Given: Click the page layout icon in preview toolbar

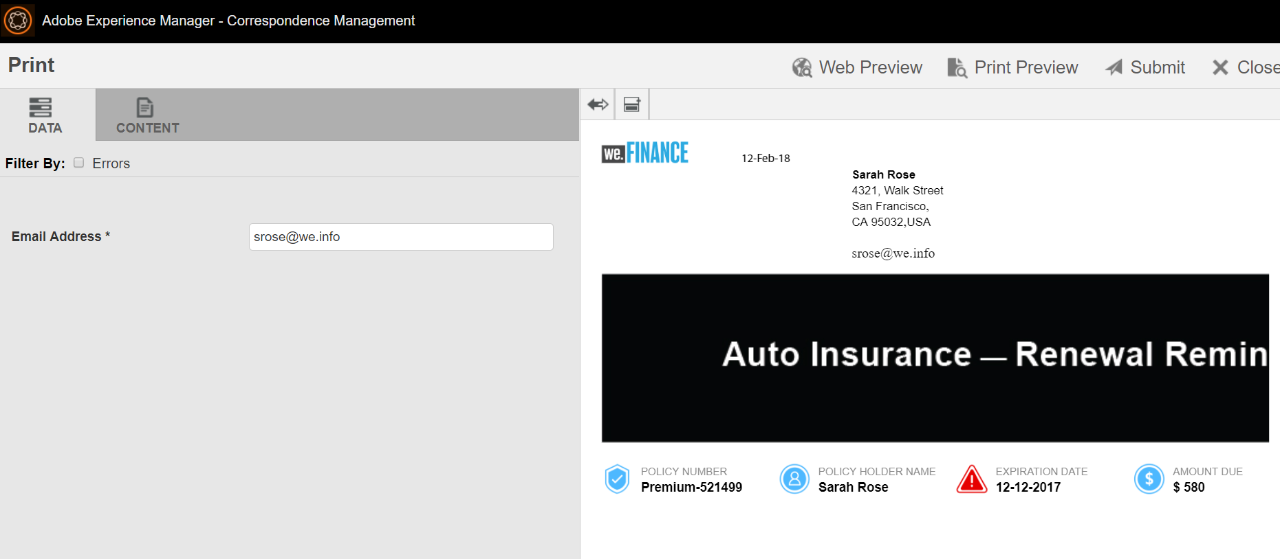Looking at the screenshot, I should tap(632, 104).
